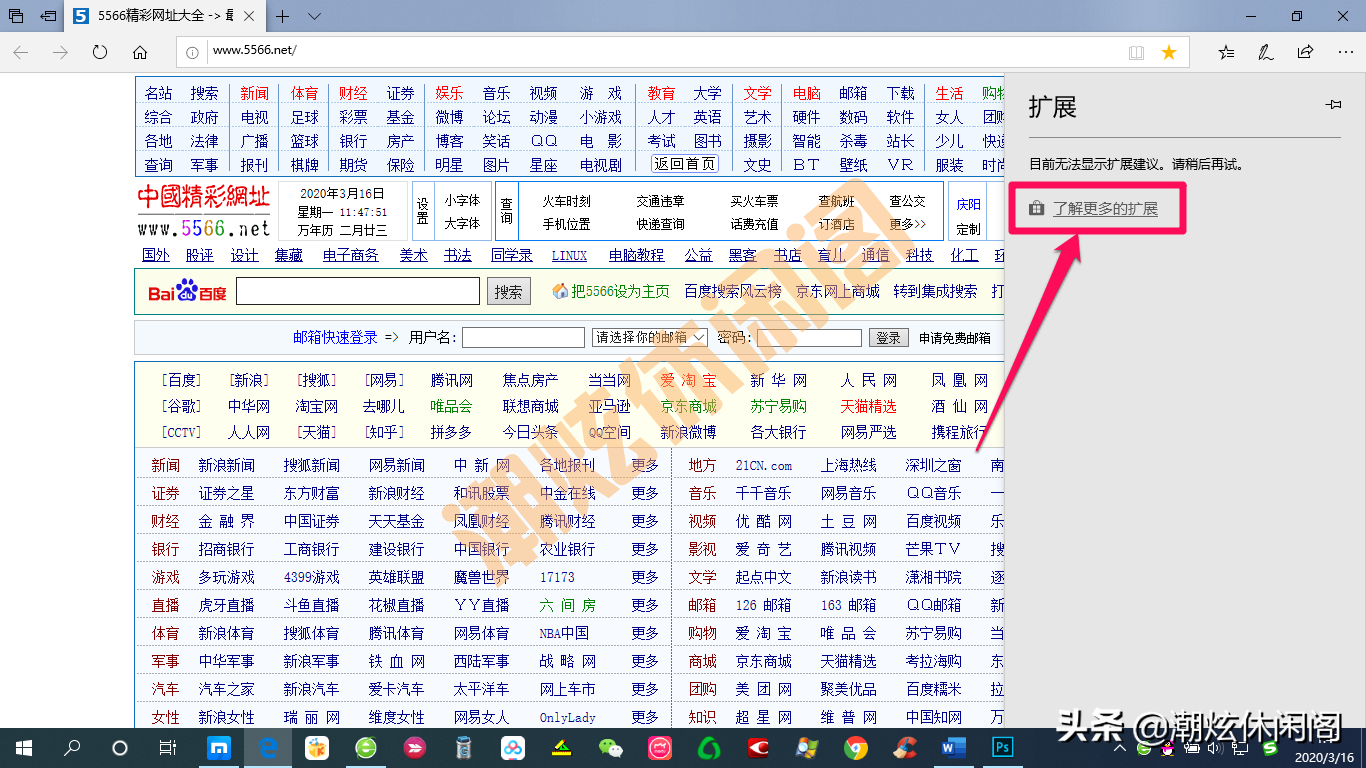Click 了解更多的扩展 link
The height and width of the screenshot is (768, 1366).
point(1105,209)
